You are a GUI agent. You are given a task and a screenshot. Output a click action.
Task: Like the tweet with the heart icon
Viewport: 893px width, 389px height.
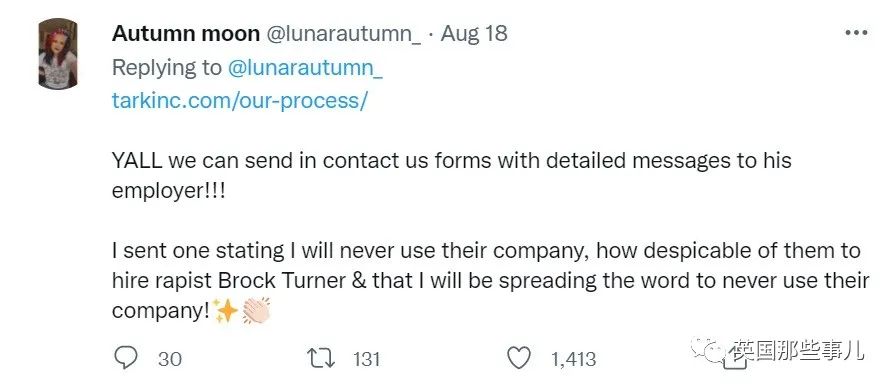(519, 359)
